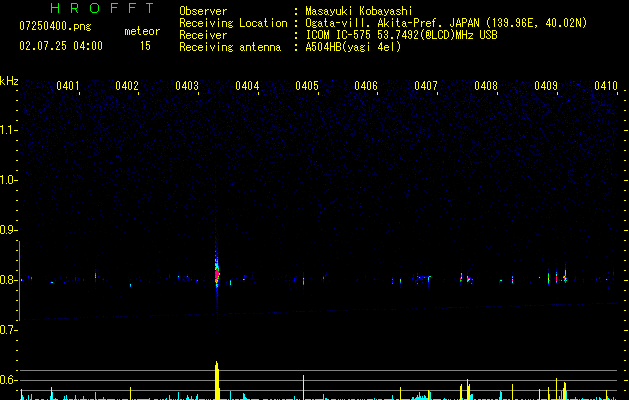Click the strong red meteor echo near 0403
629x400 pixels.
[217, 274]
